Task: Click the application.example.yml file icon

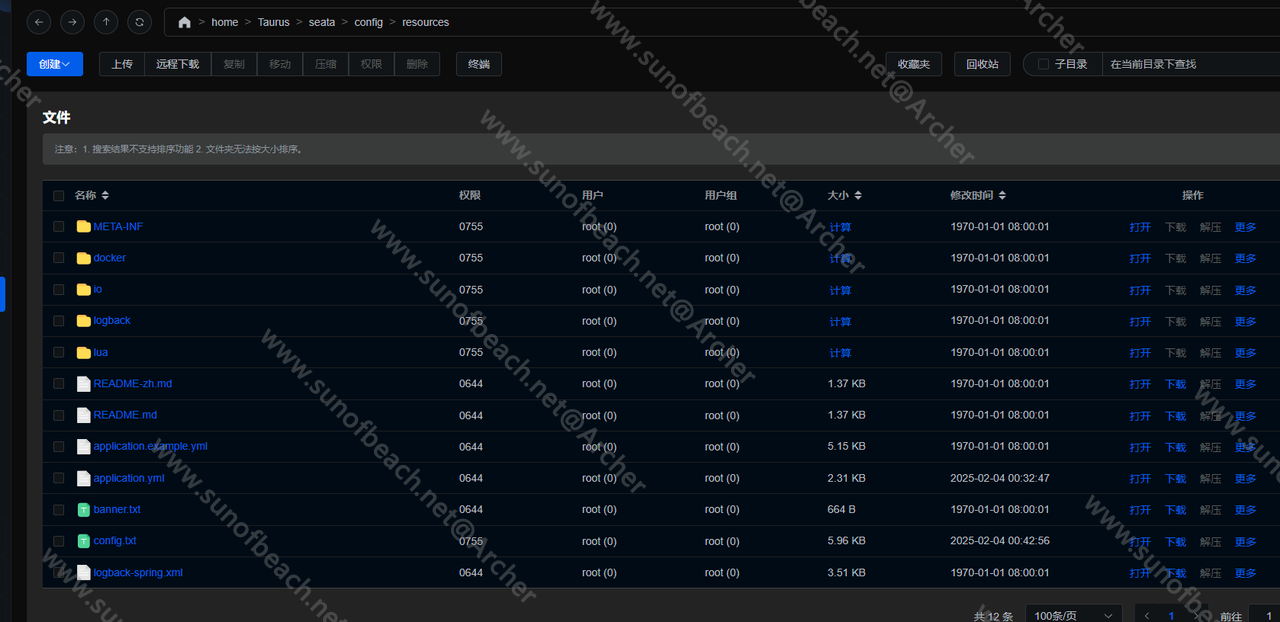Action: (84, 447)
